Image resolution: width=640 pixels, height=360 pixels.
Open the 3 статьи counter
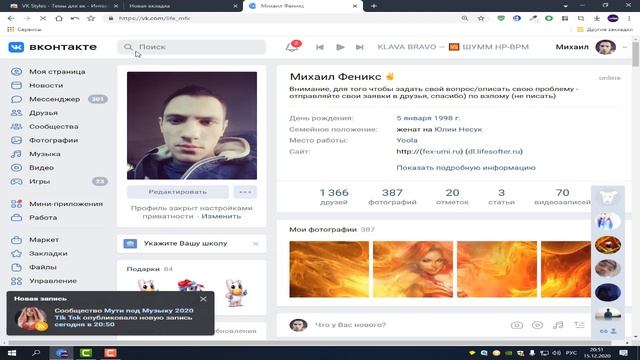coord(502,196)
